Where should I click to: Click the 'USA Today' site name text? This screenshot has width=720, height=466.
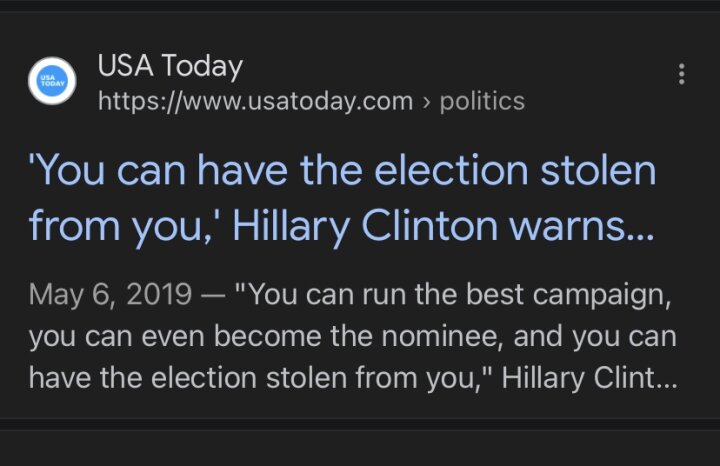pyautogui.click(x=170, y=66)
